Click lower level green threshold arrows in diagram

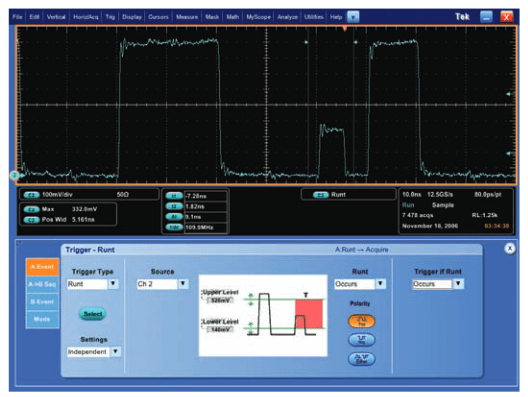[251, 328]
